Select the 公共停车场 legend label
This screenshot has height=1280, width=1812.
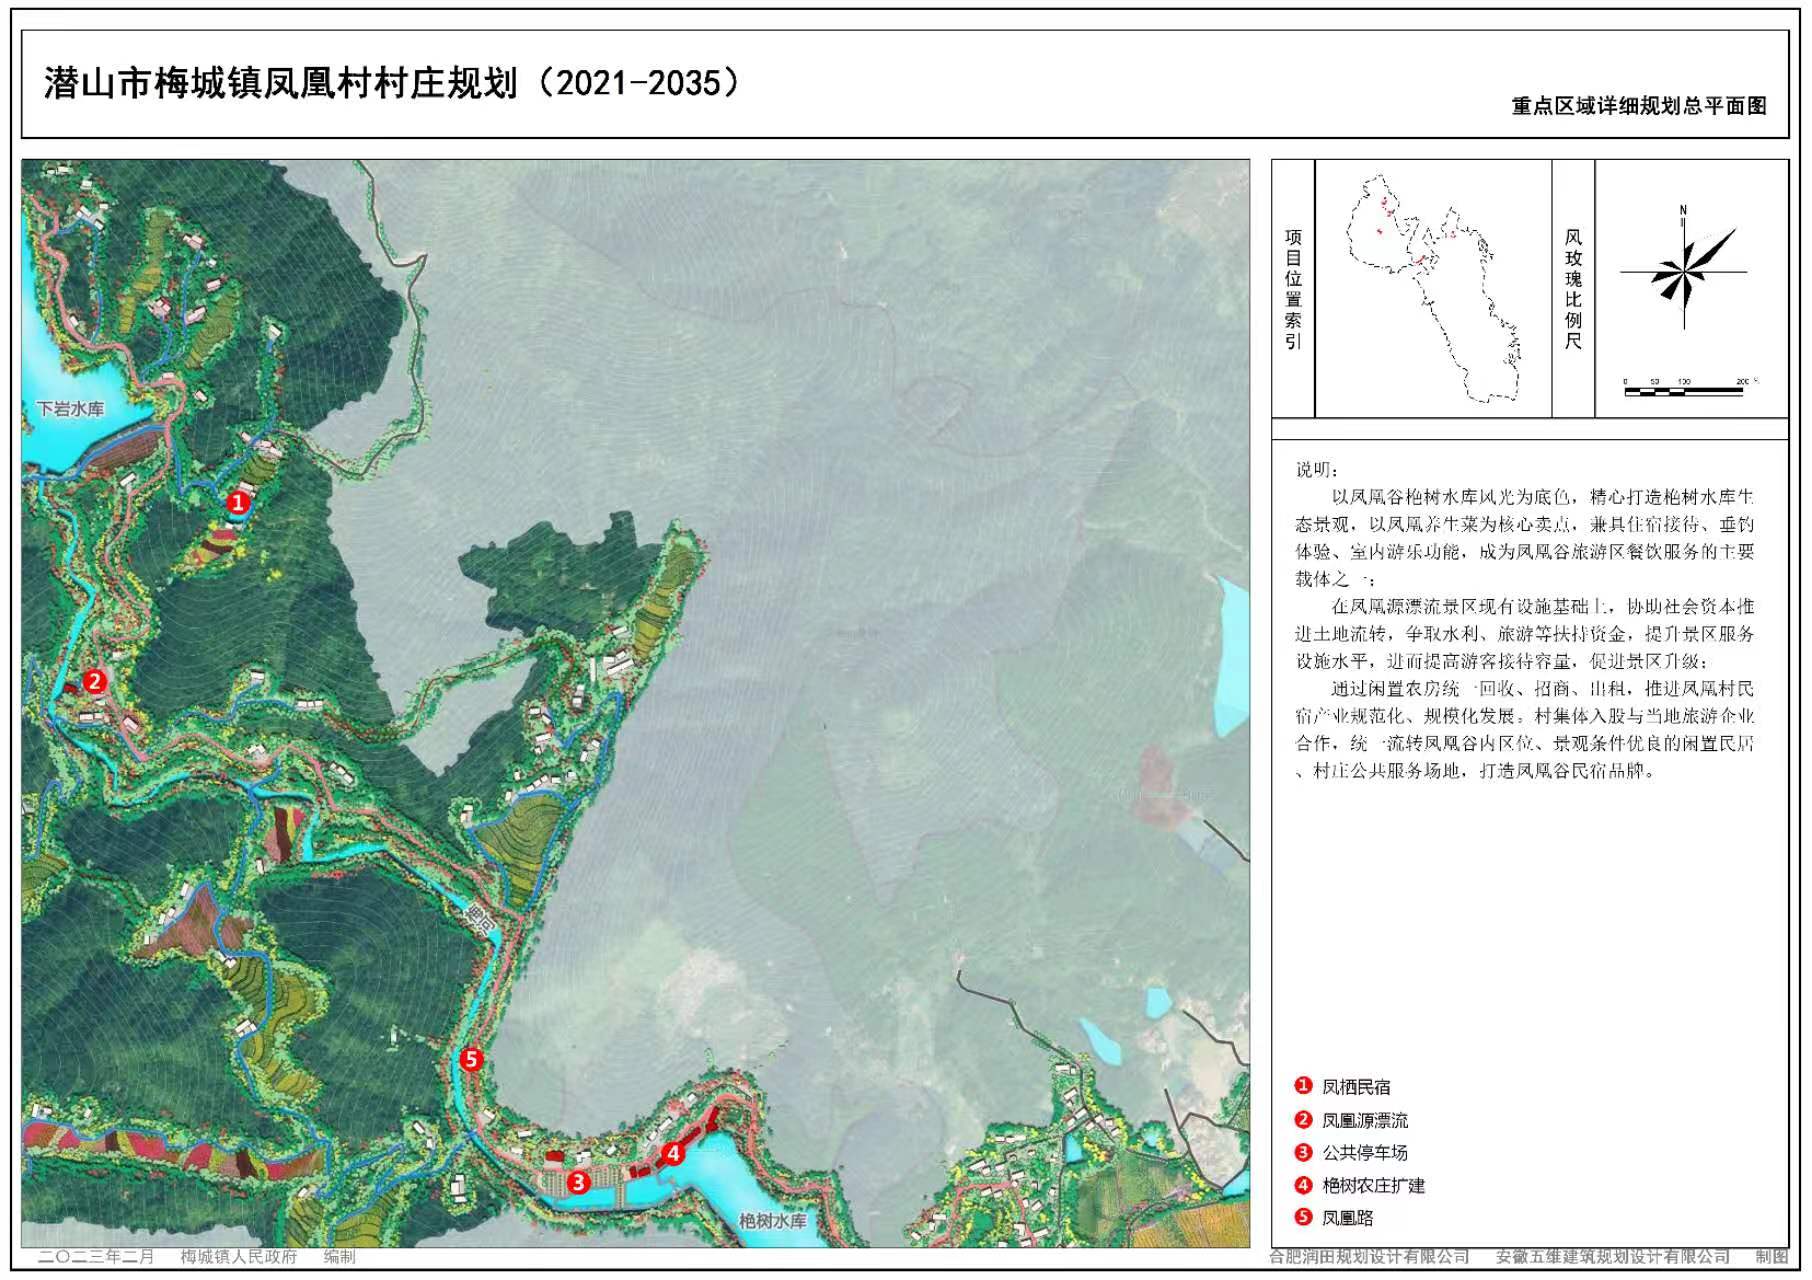pos(1364,1152)
